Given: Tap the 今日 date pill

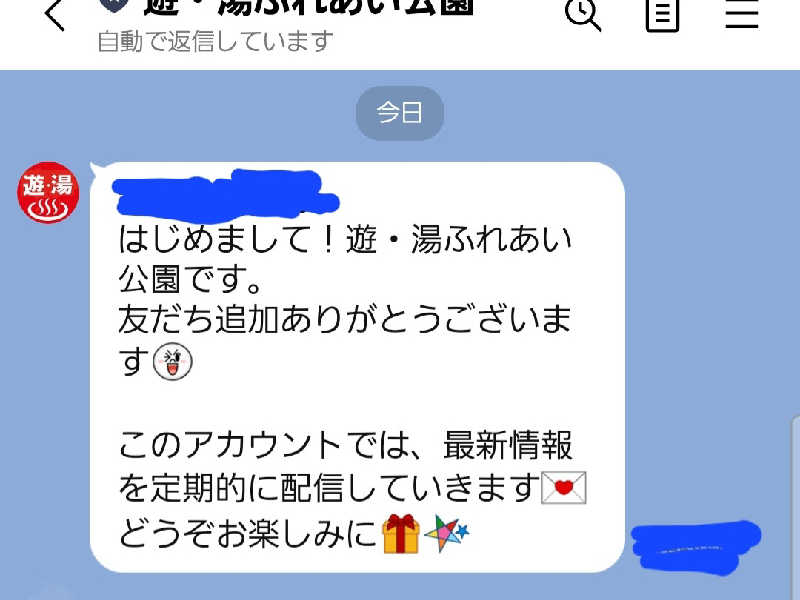Looking at the screenshot, I should (x=399, y=113).
